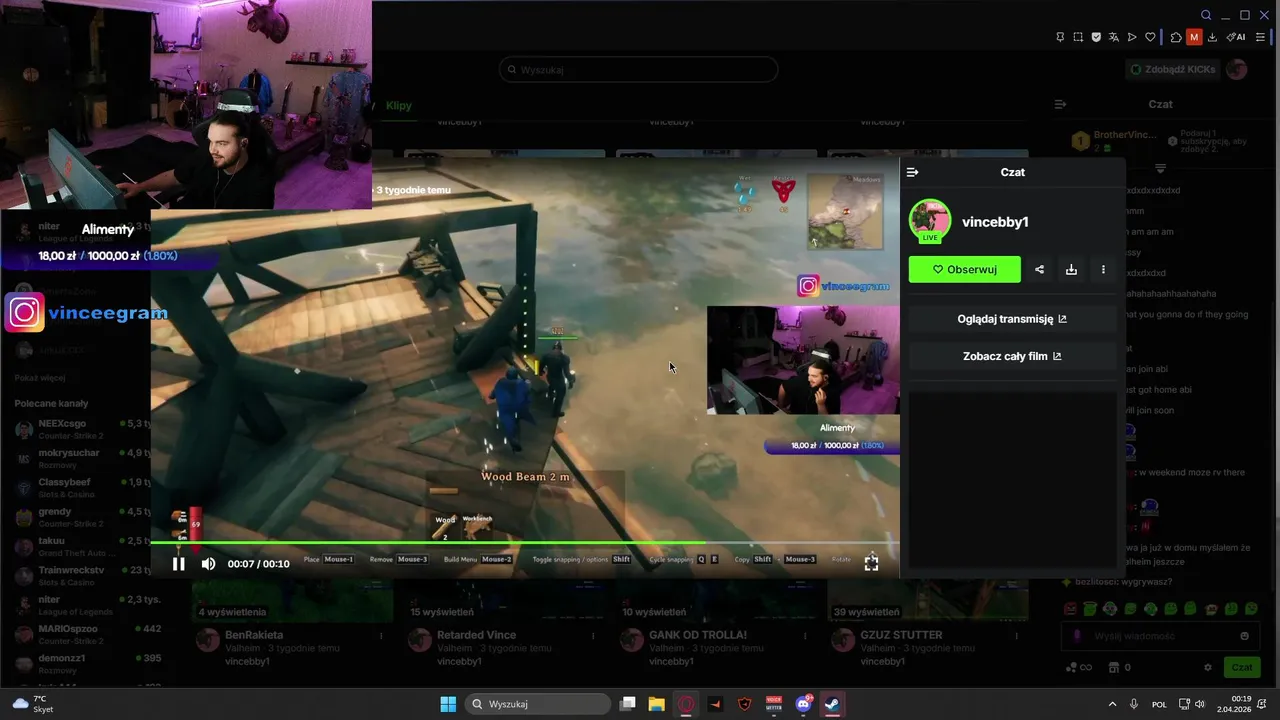Select the Klipy tab

[x=399, y=105]
